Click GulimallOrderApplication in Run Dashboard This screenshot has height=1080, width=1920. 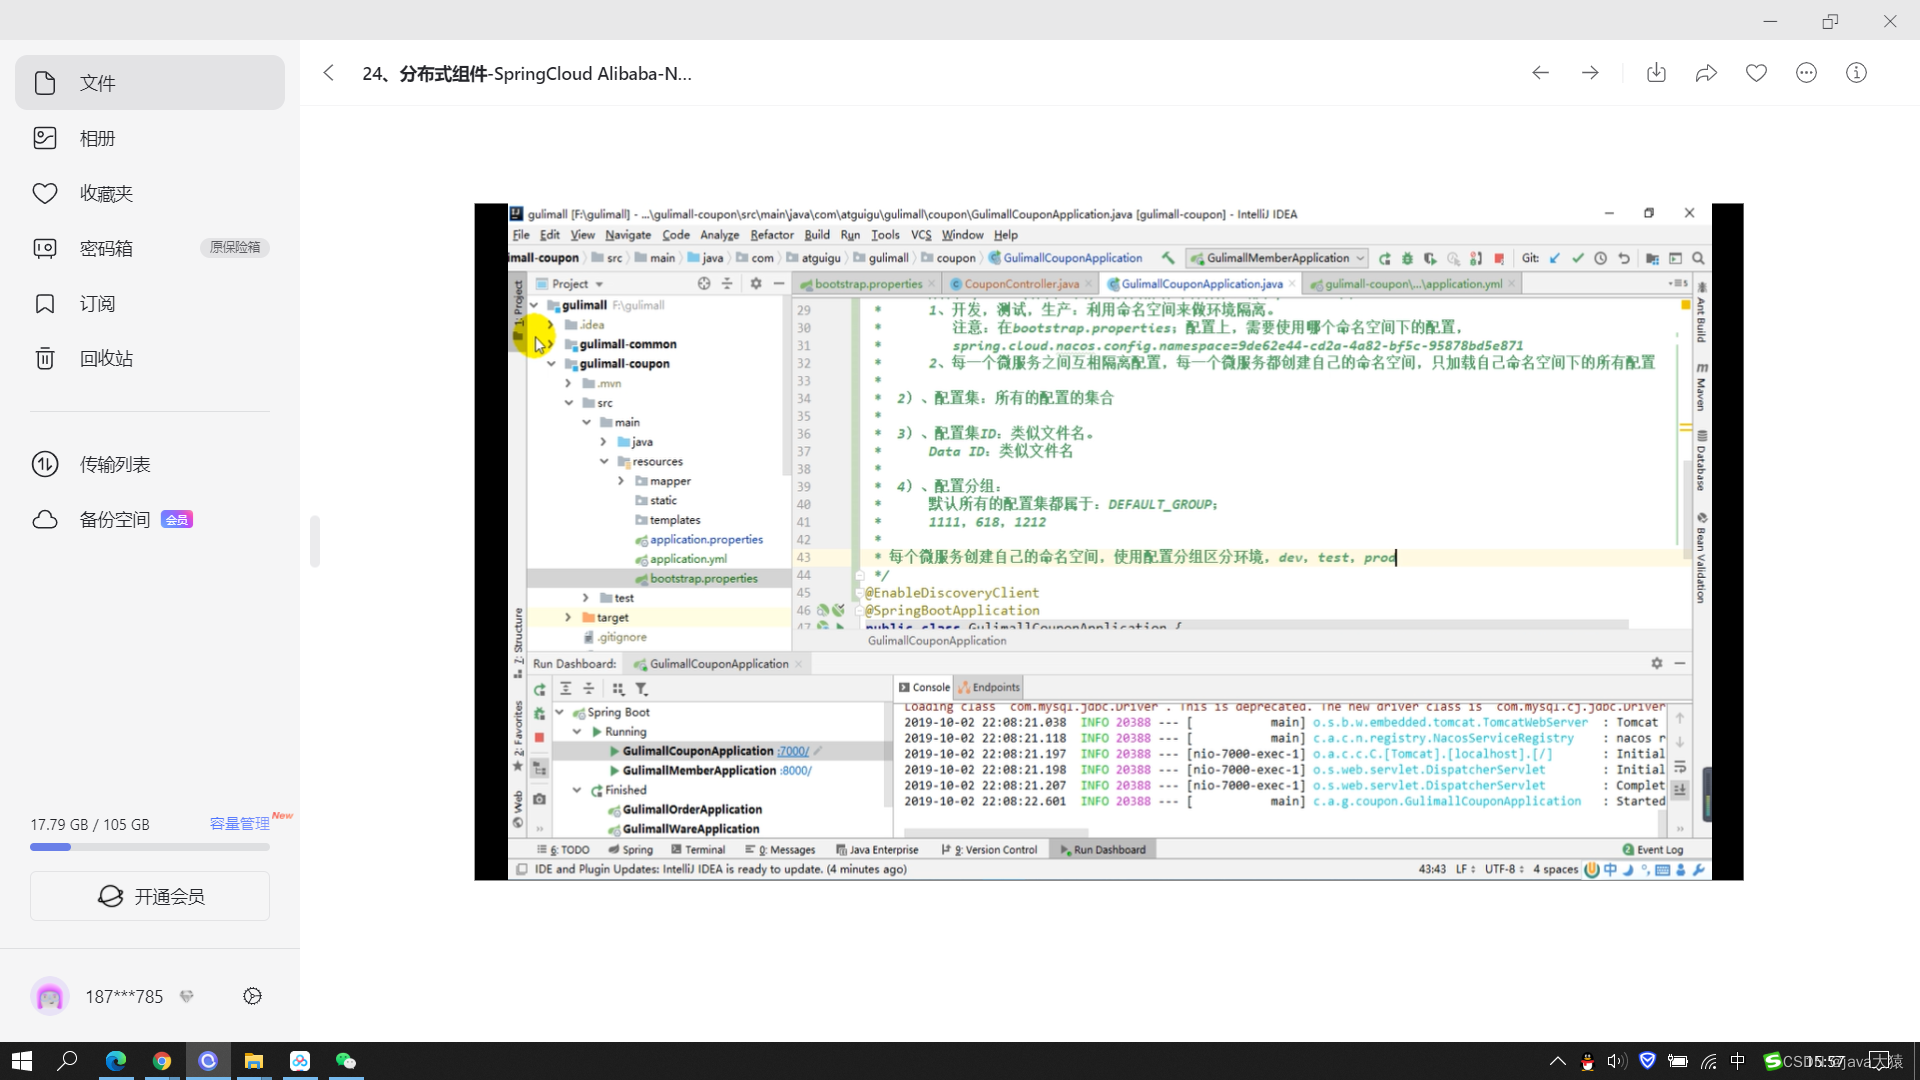[692, 810]
